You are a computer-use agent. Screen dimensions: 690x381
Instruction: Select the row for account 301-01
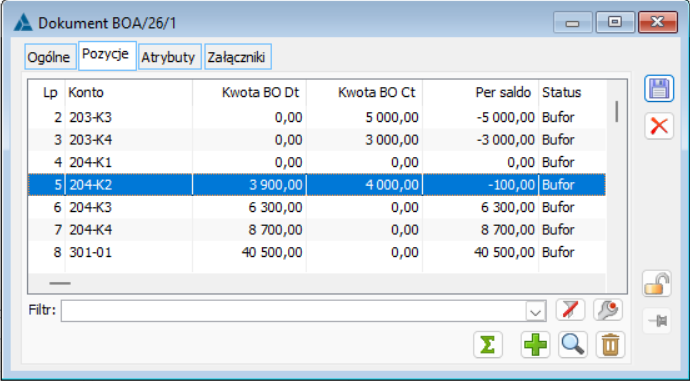click(317, 252)
